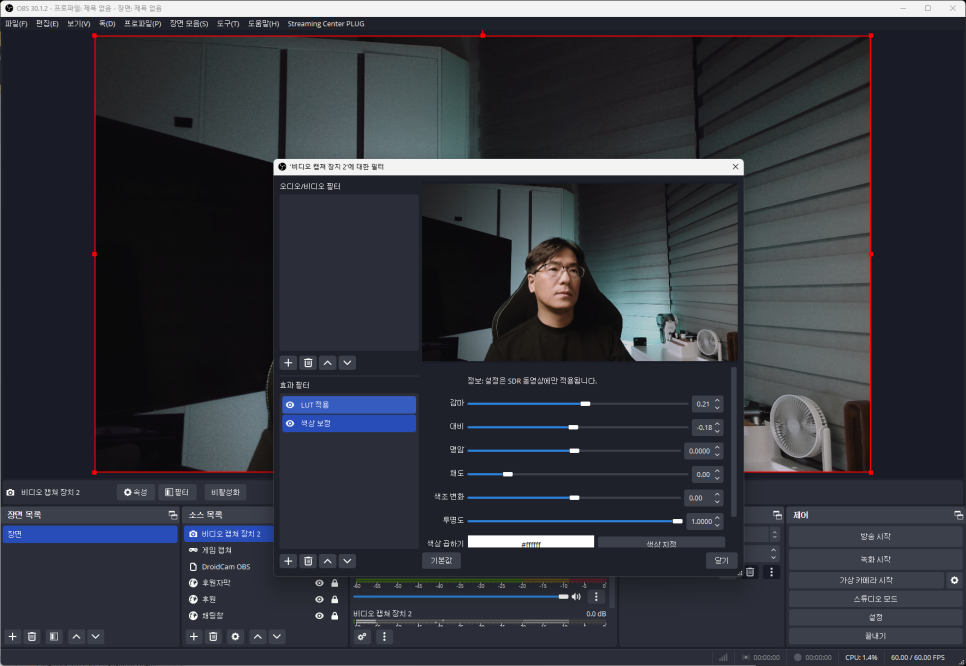Toggle visibility of LUT 적용 filter
This screenshot has width=966, height=666.
click(x=290, y=405)
